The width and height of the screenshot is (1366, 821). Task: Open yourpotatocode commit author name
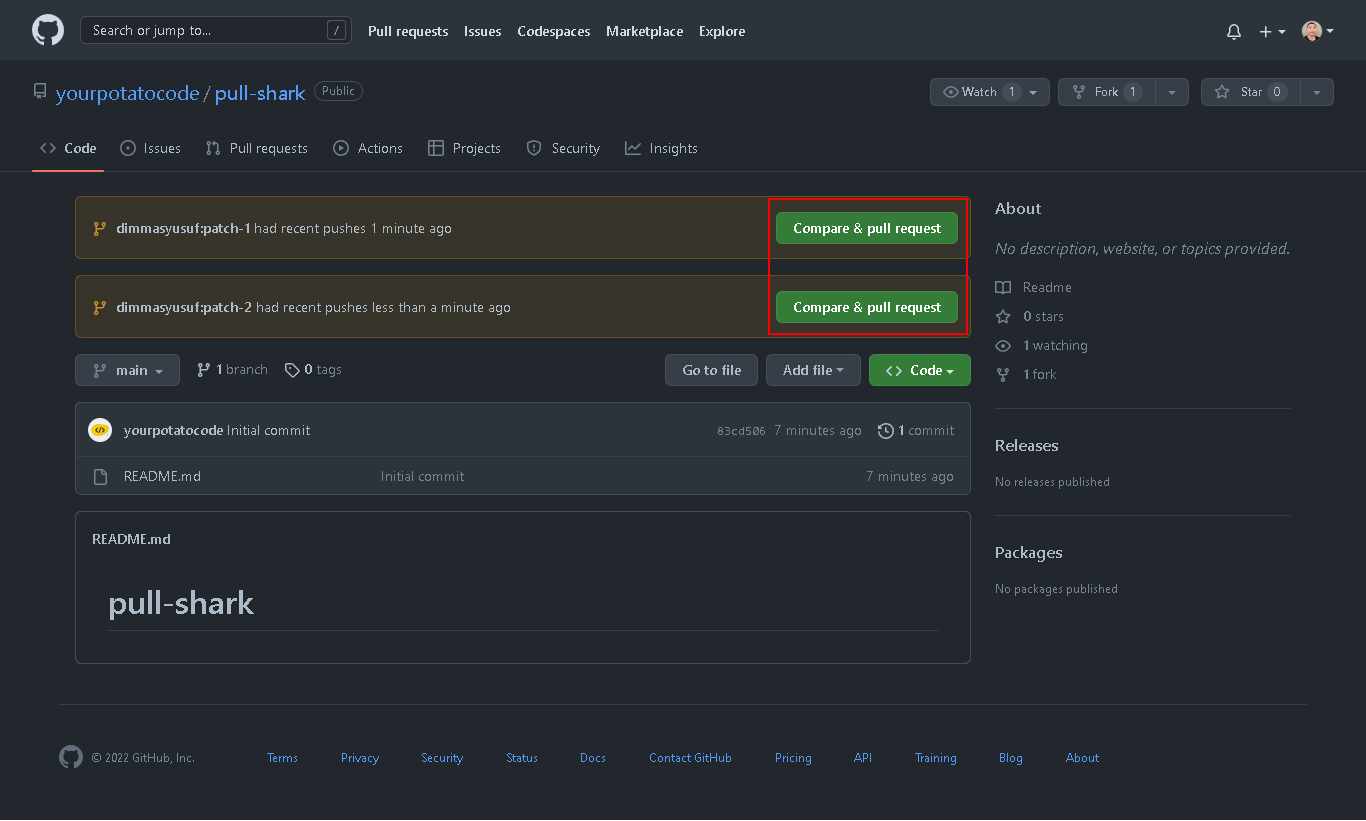tap(173, 430)
